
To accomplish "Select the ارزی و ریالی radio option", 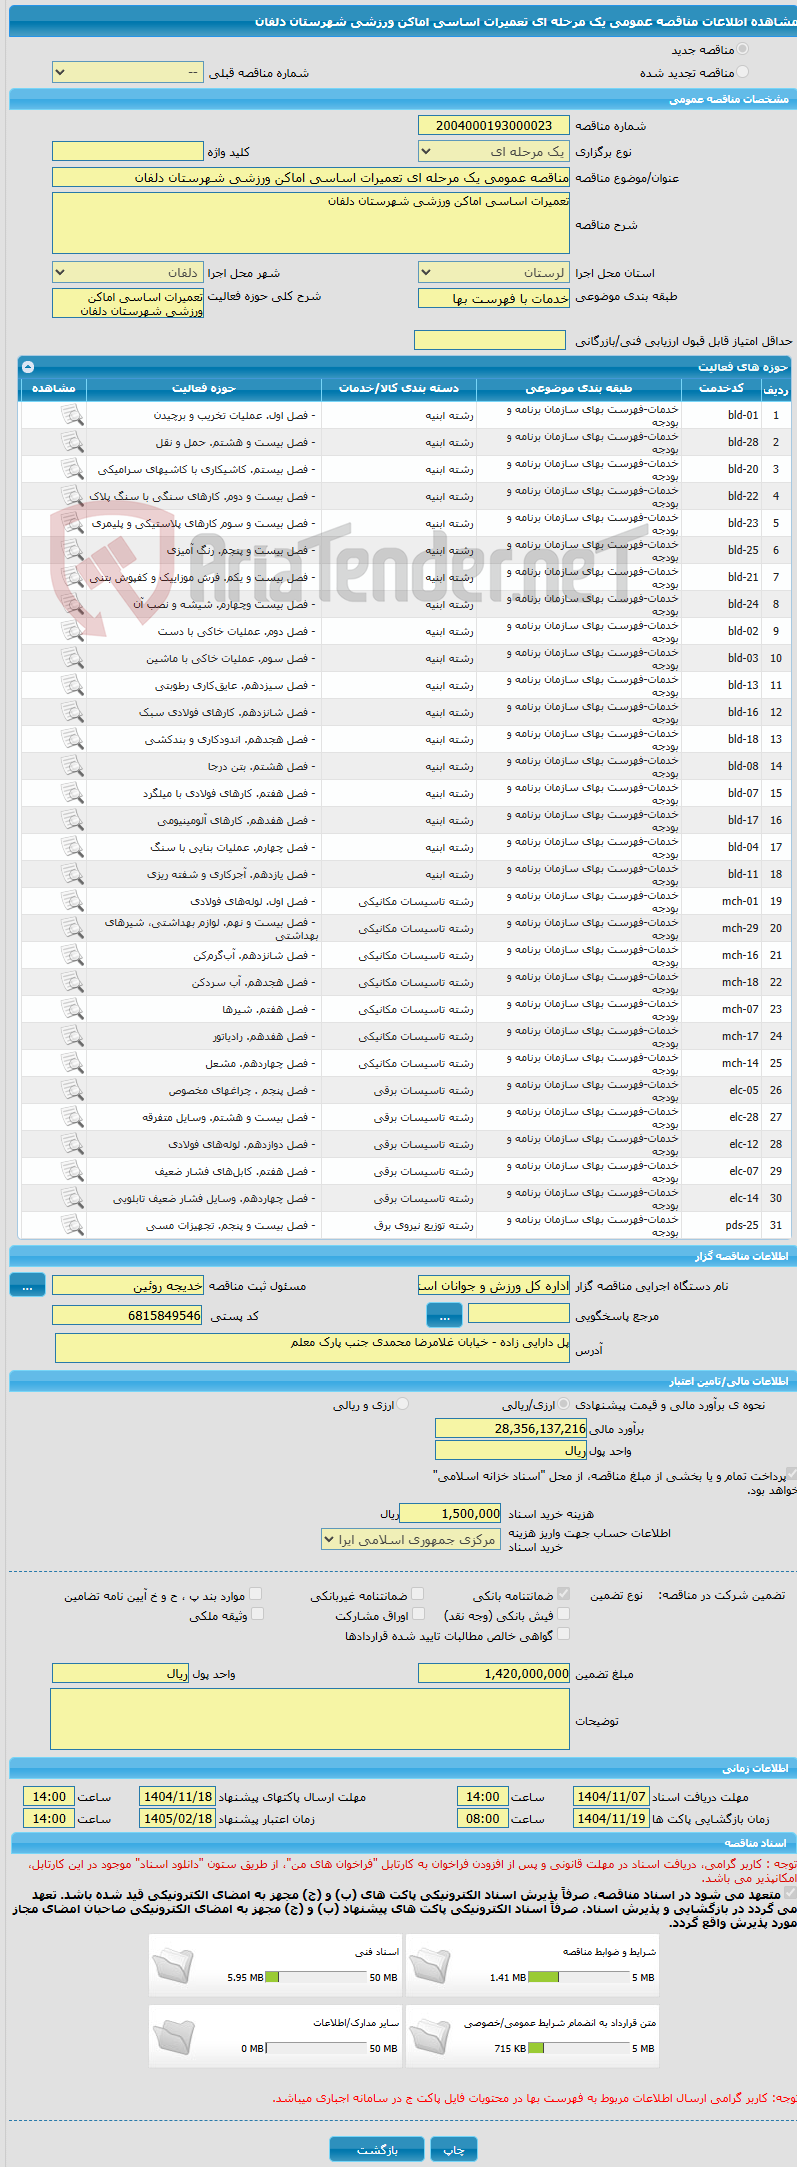I will click(403, 1404).
